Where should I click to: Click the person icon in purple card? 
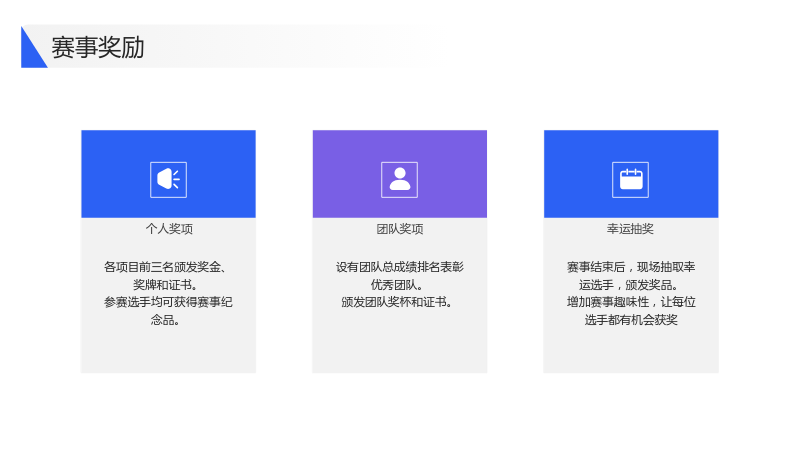tap(399, 180)
